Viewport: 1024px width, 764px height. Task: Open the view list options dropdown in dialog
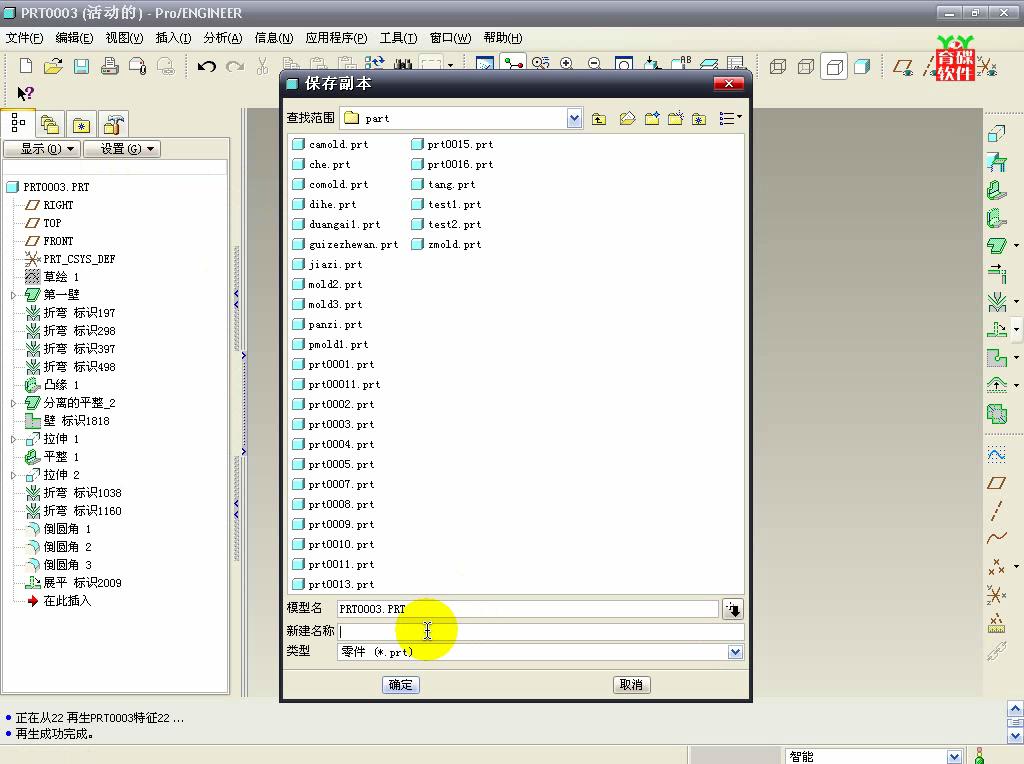tap(730, 118)
